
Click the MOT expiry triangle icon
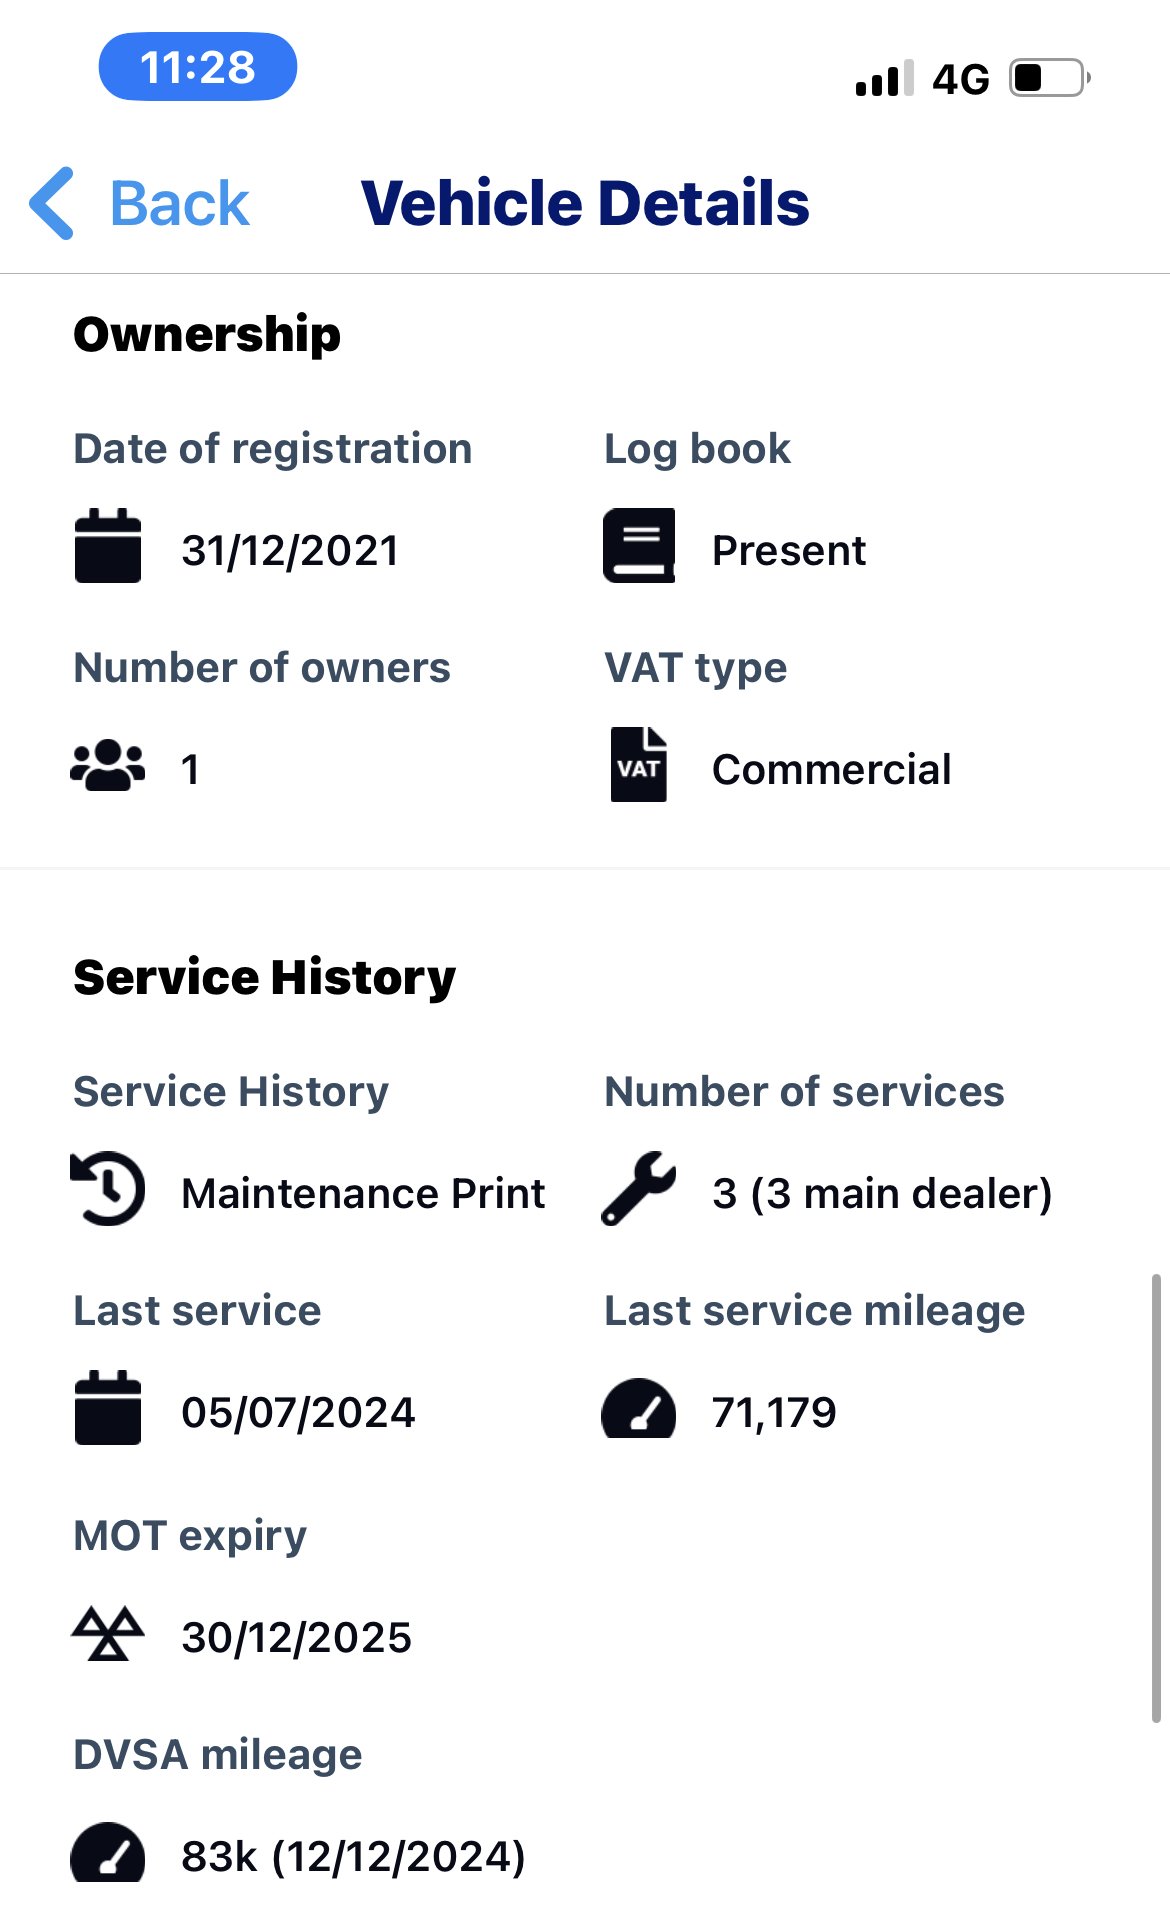(x=108, y=1633)
